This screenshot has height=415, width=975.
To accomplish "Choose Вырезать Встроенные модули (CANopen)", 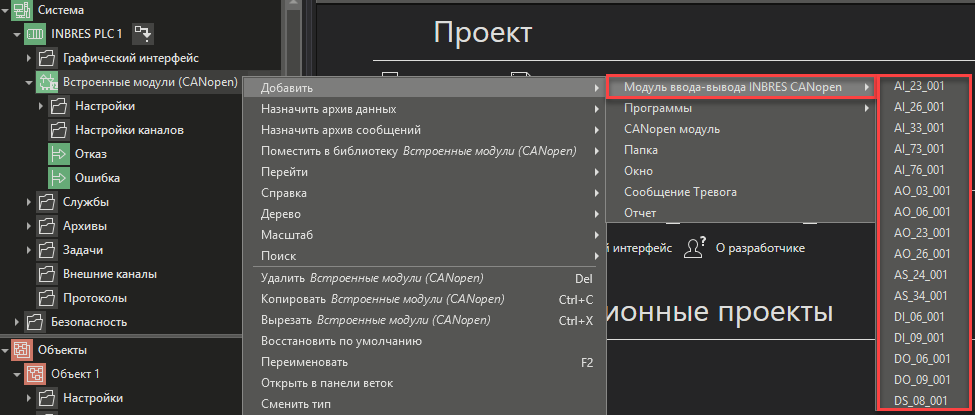I will (x=424, y=320).
